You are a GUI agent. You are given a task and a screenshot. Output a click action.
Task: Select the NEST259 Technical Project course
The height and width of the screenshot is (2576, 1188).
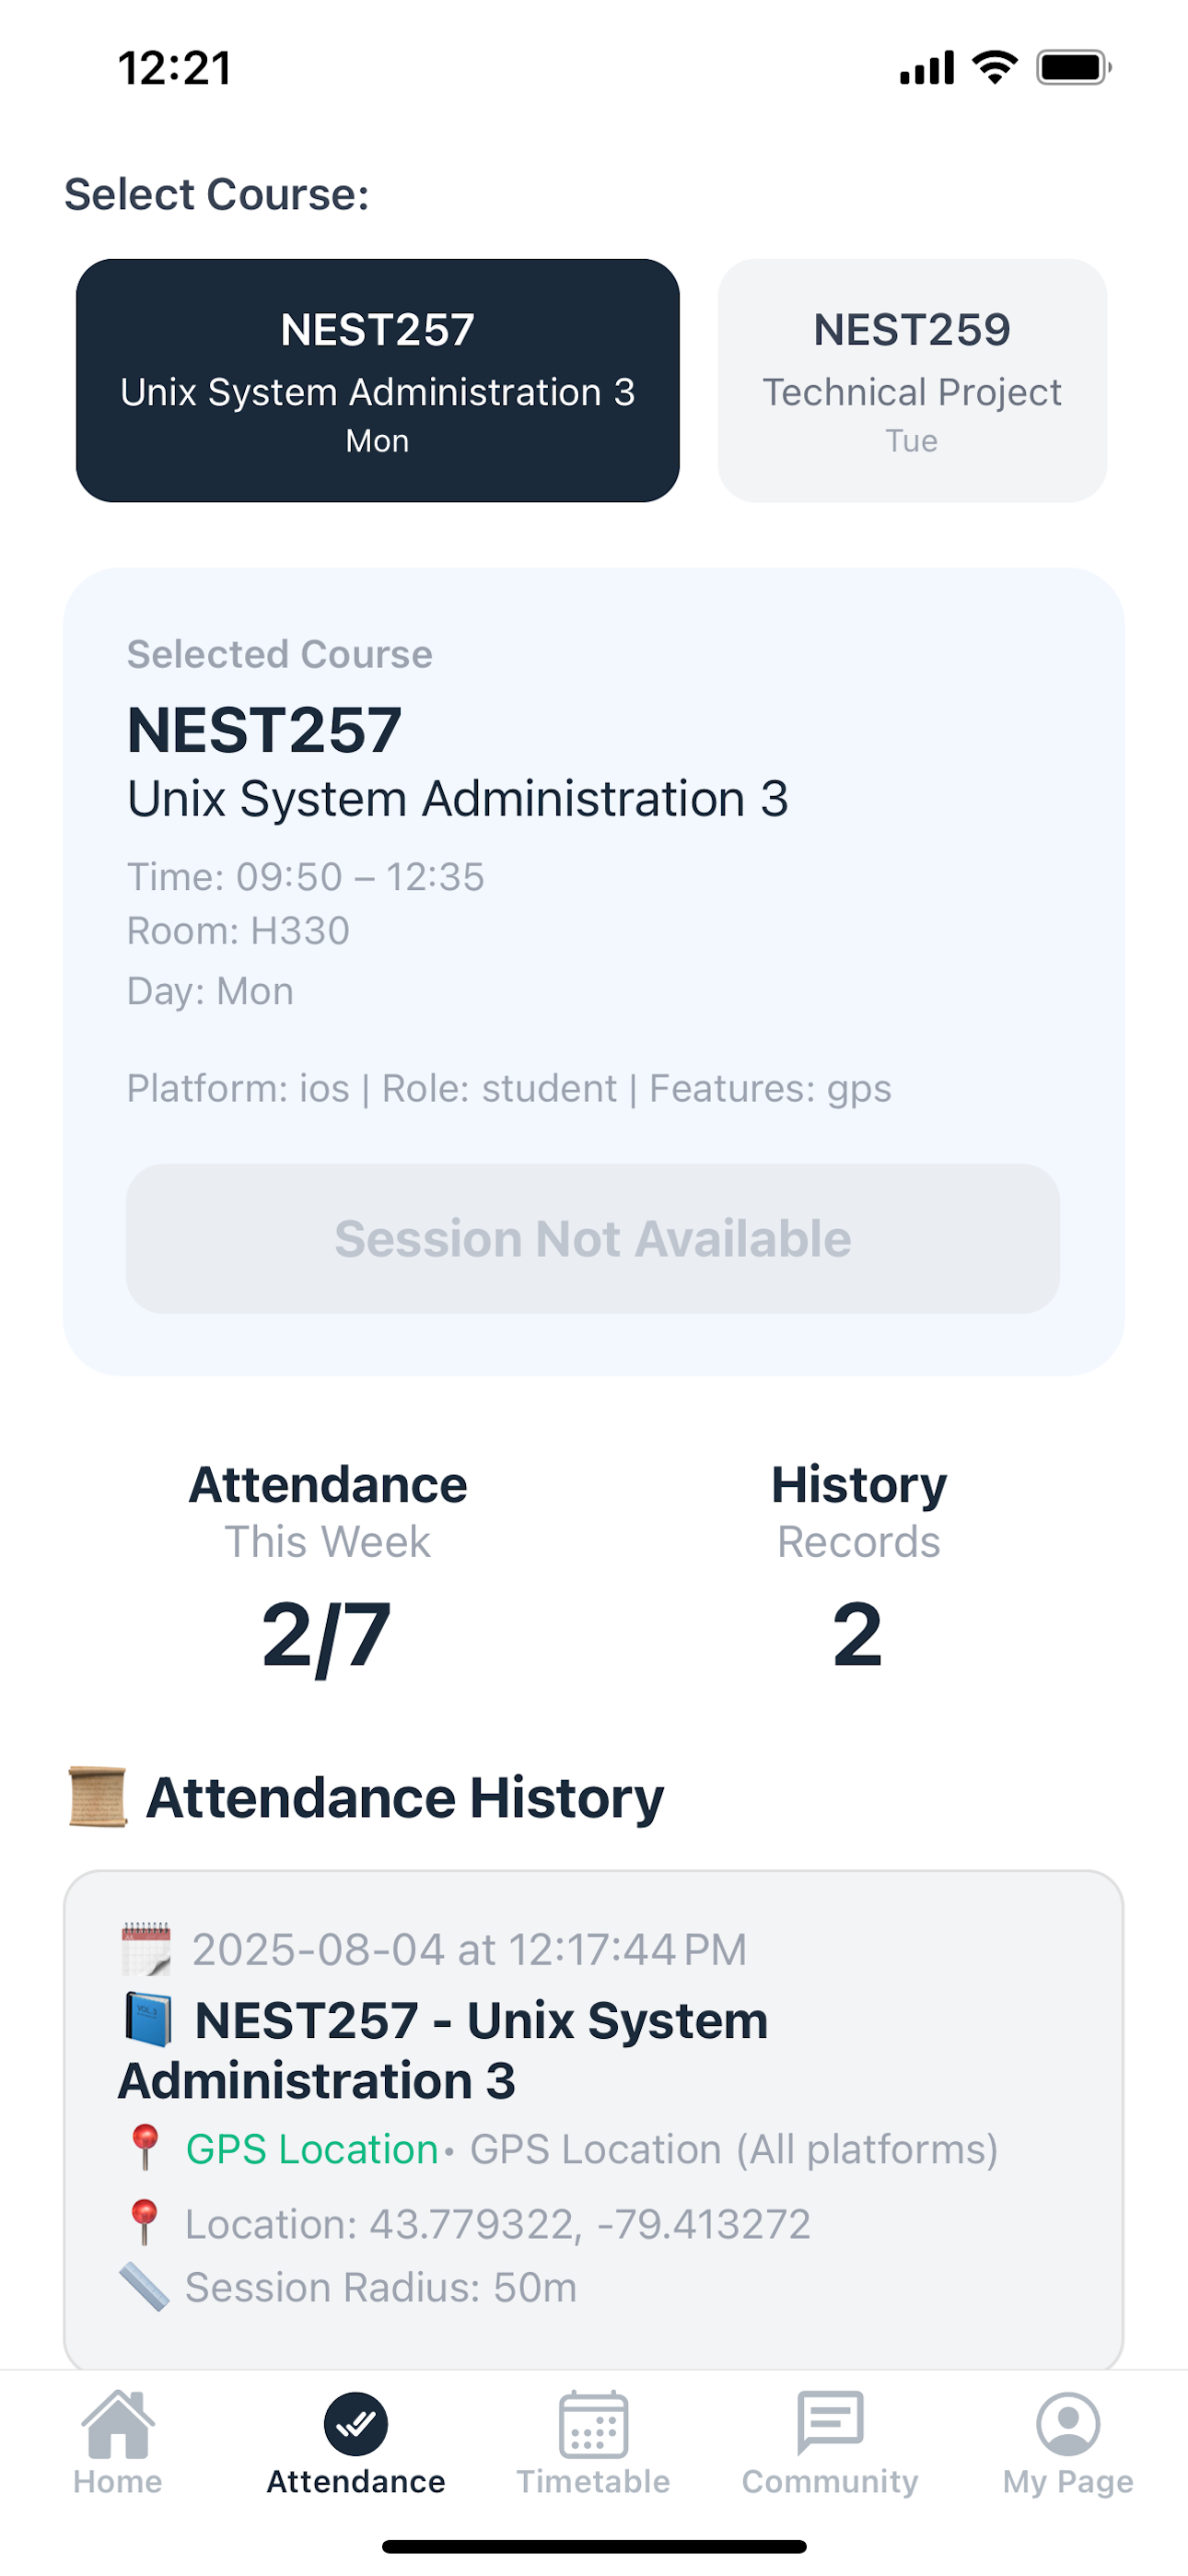click(911, 380)
